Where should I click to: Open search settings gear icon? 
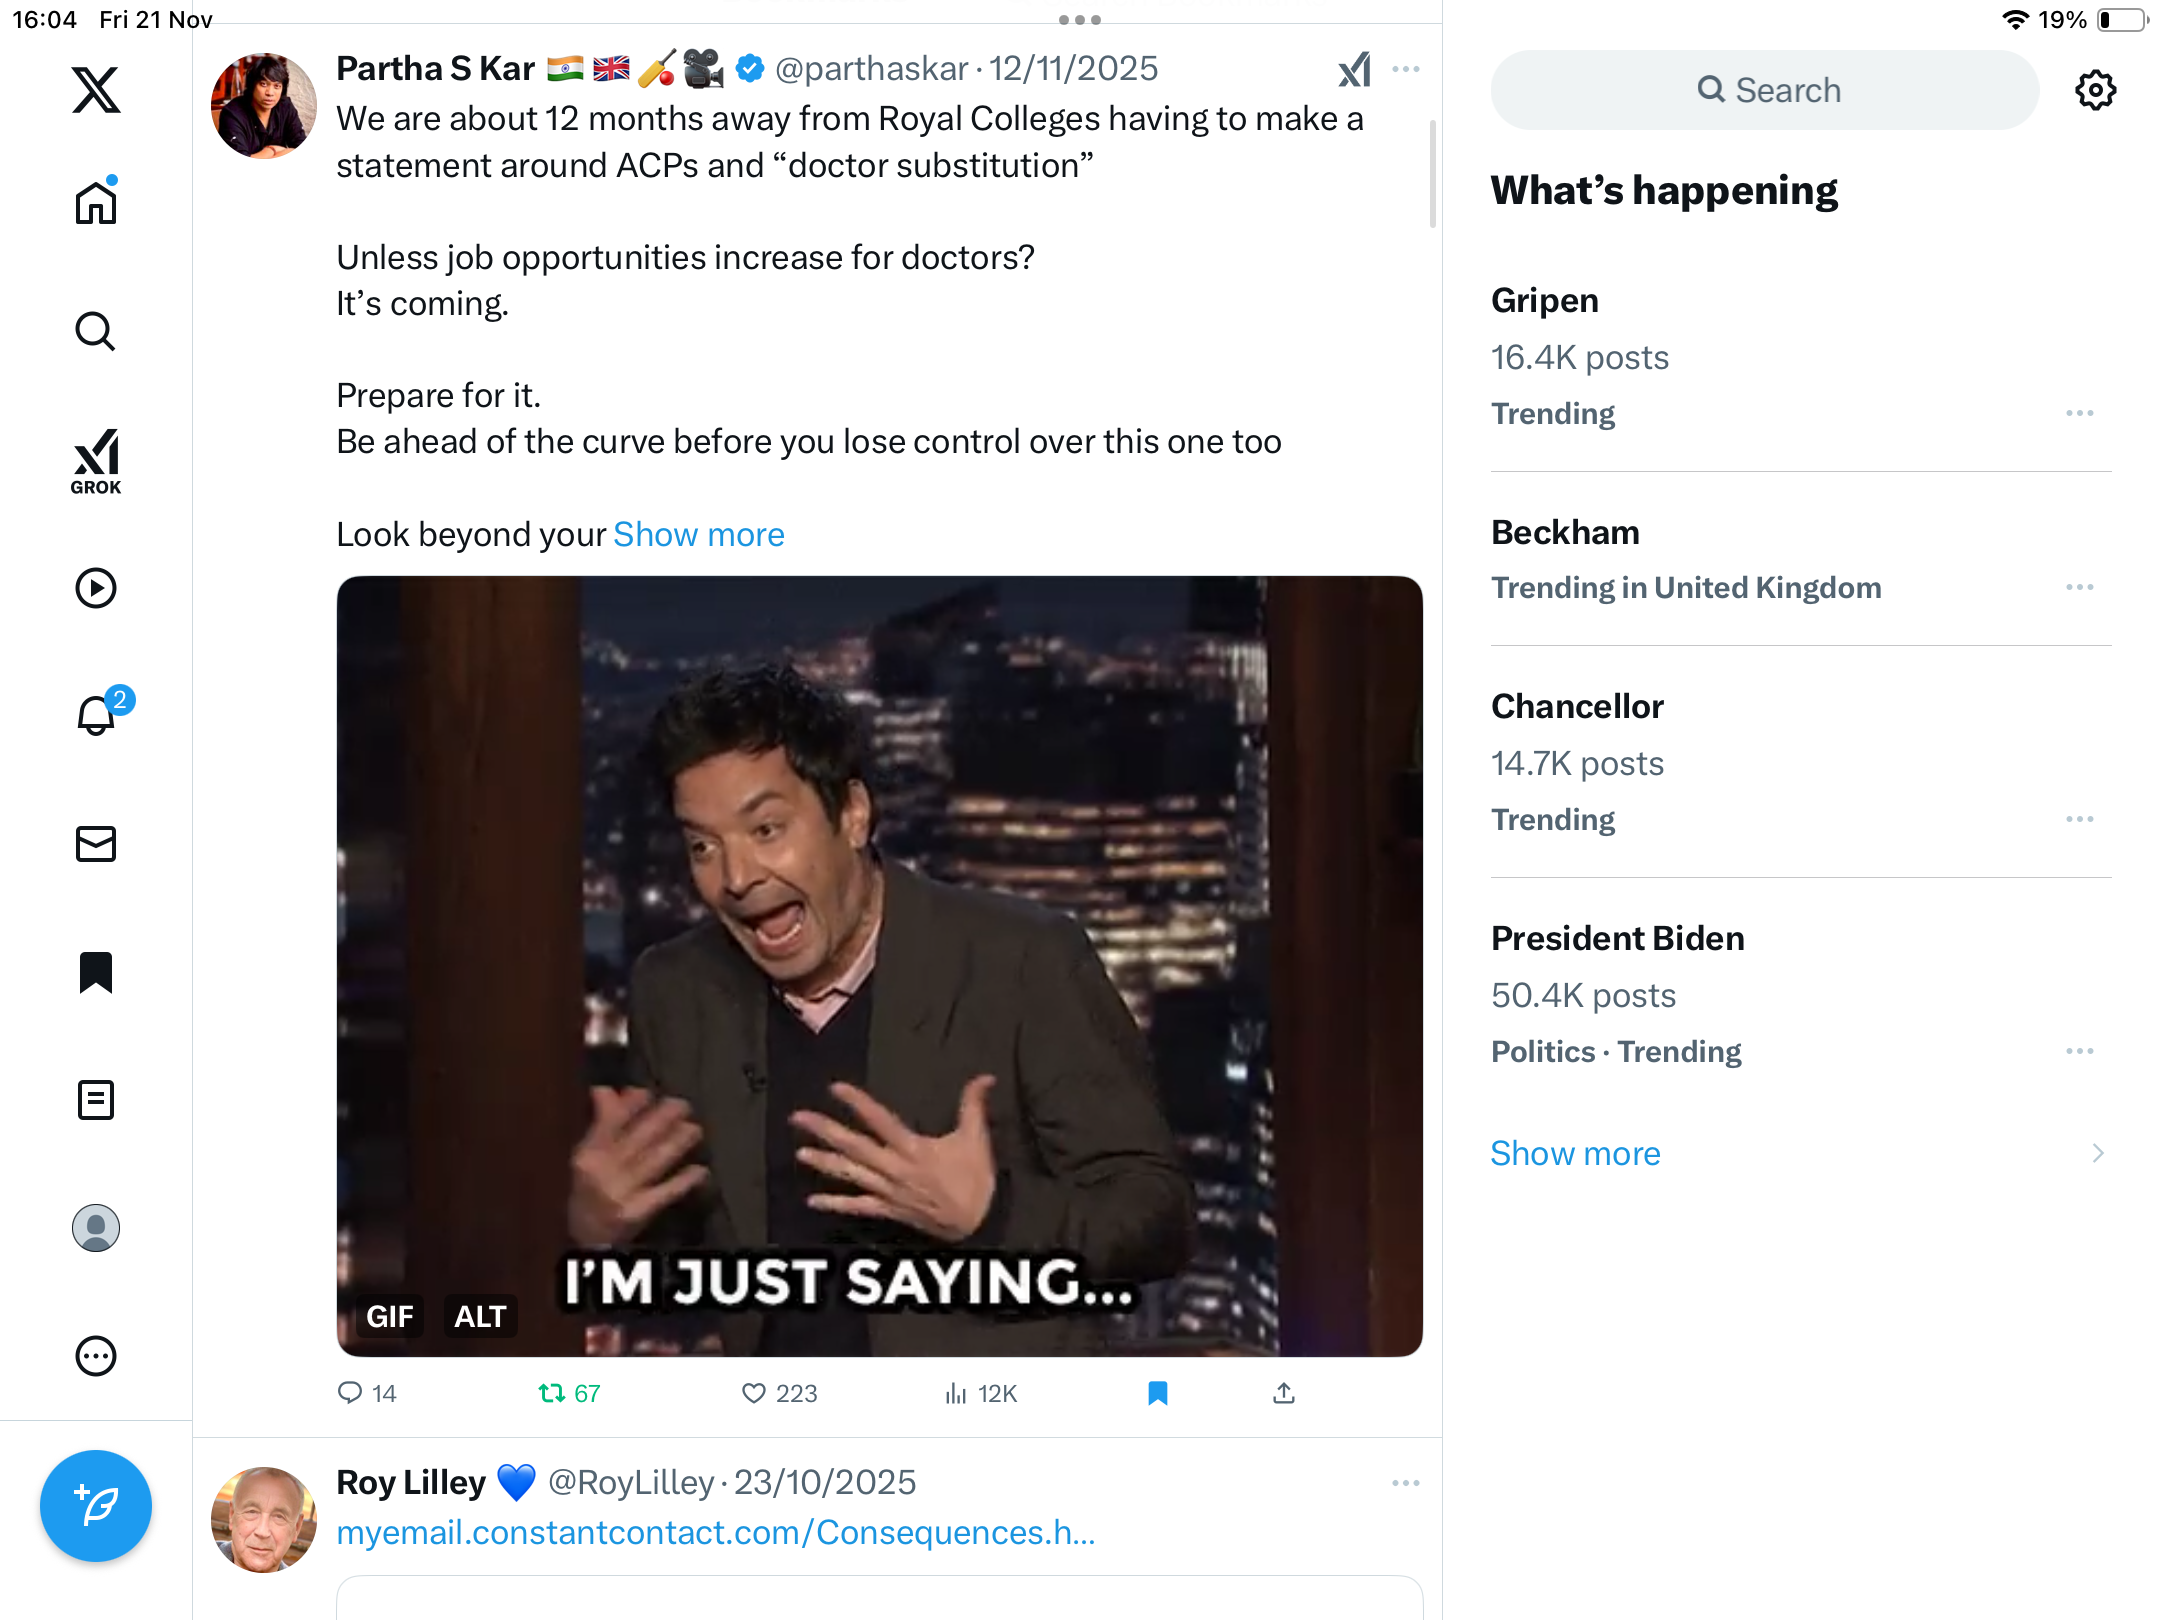[x=2095, y=90]
